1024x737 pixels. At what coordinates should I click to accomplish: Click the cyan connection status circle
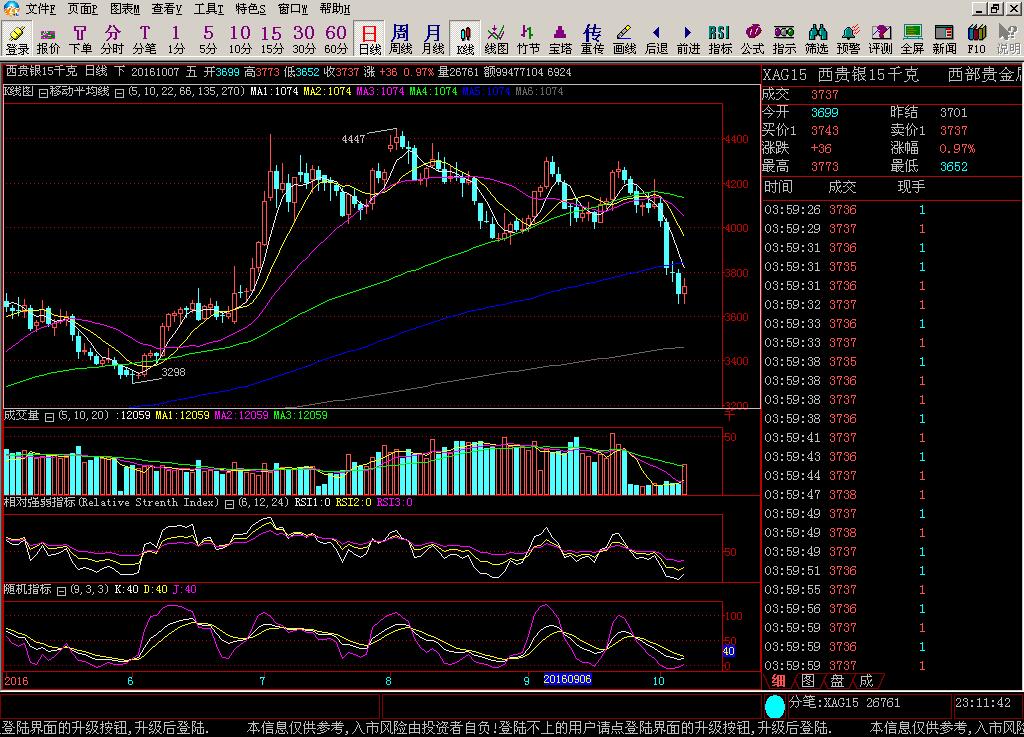tap(775, 706)
